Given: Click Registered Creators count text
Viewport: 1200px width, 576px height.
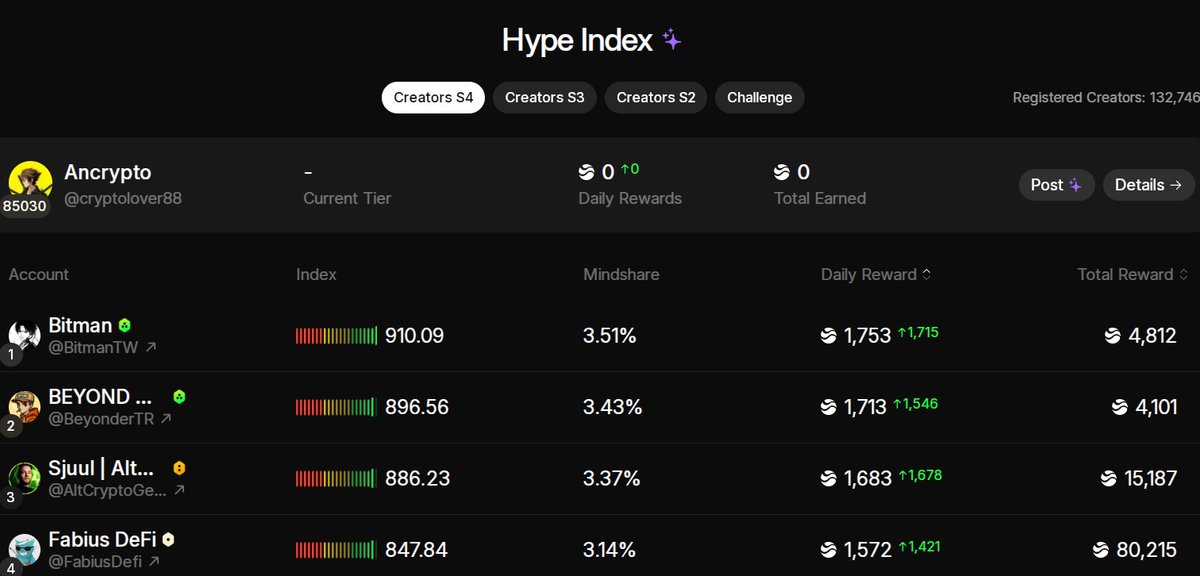Looking at the screenshot, I should click(1106, 97).
